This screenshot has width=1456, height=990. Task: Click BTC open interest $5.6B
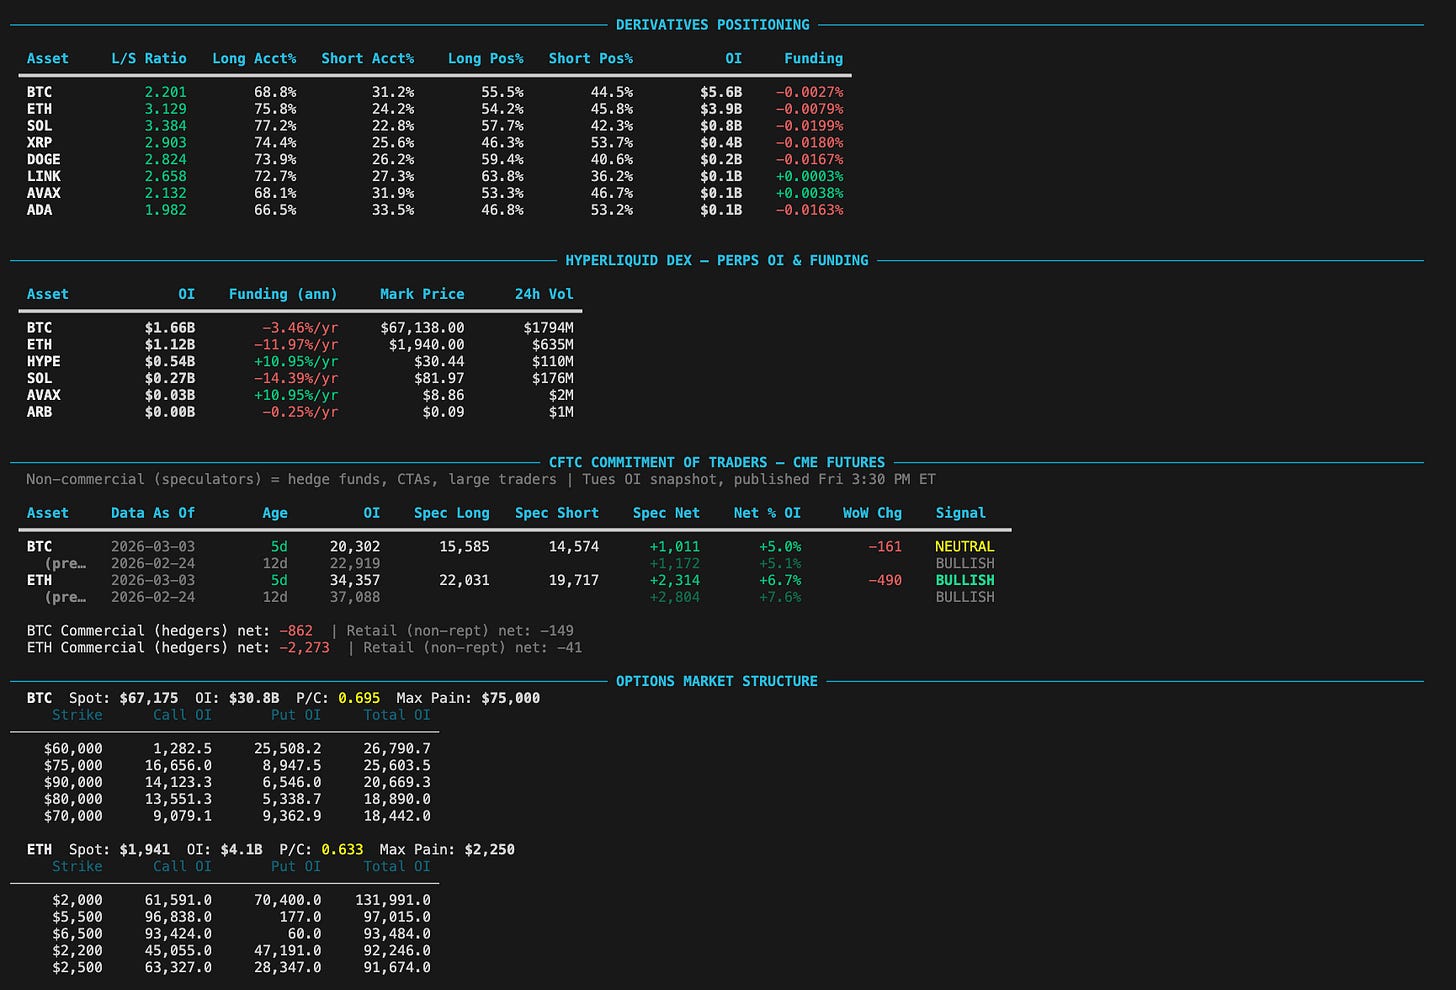click(x=721, y=92)
